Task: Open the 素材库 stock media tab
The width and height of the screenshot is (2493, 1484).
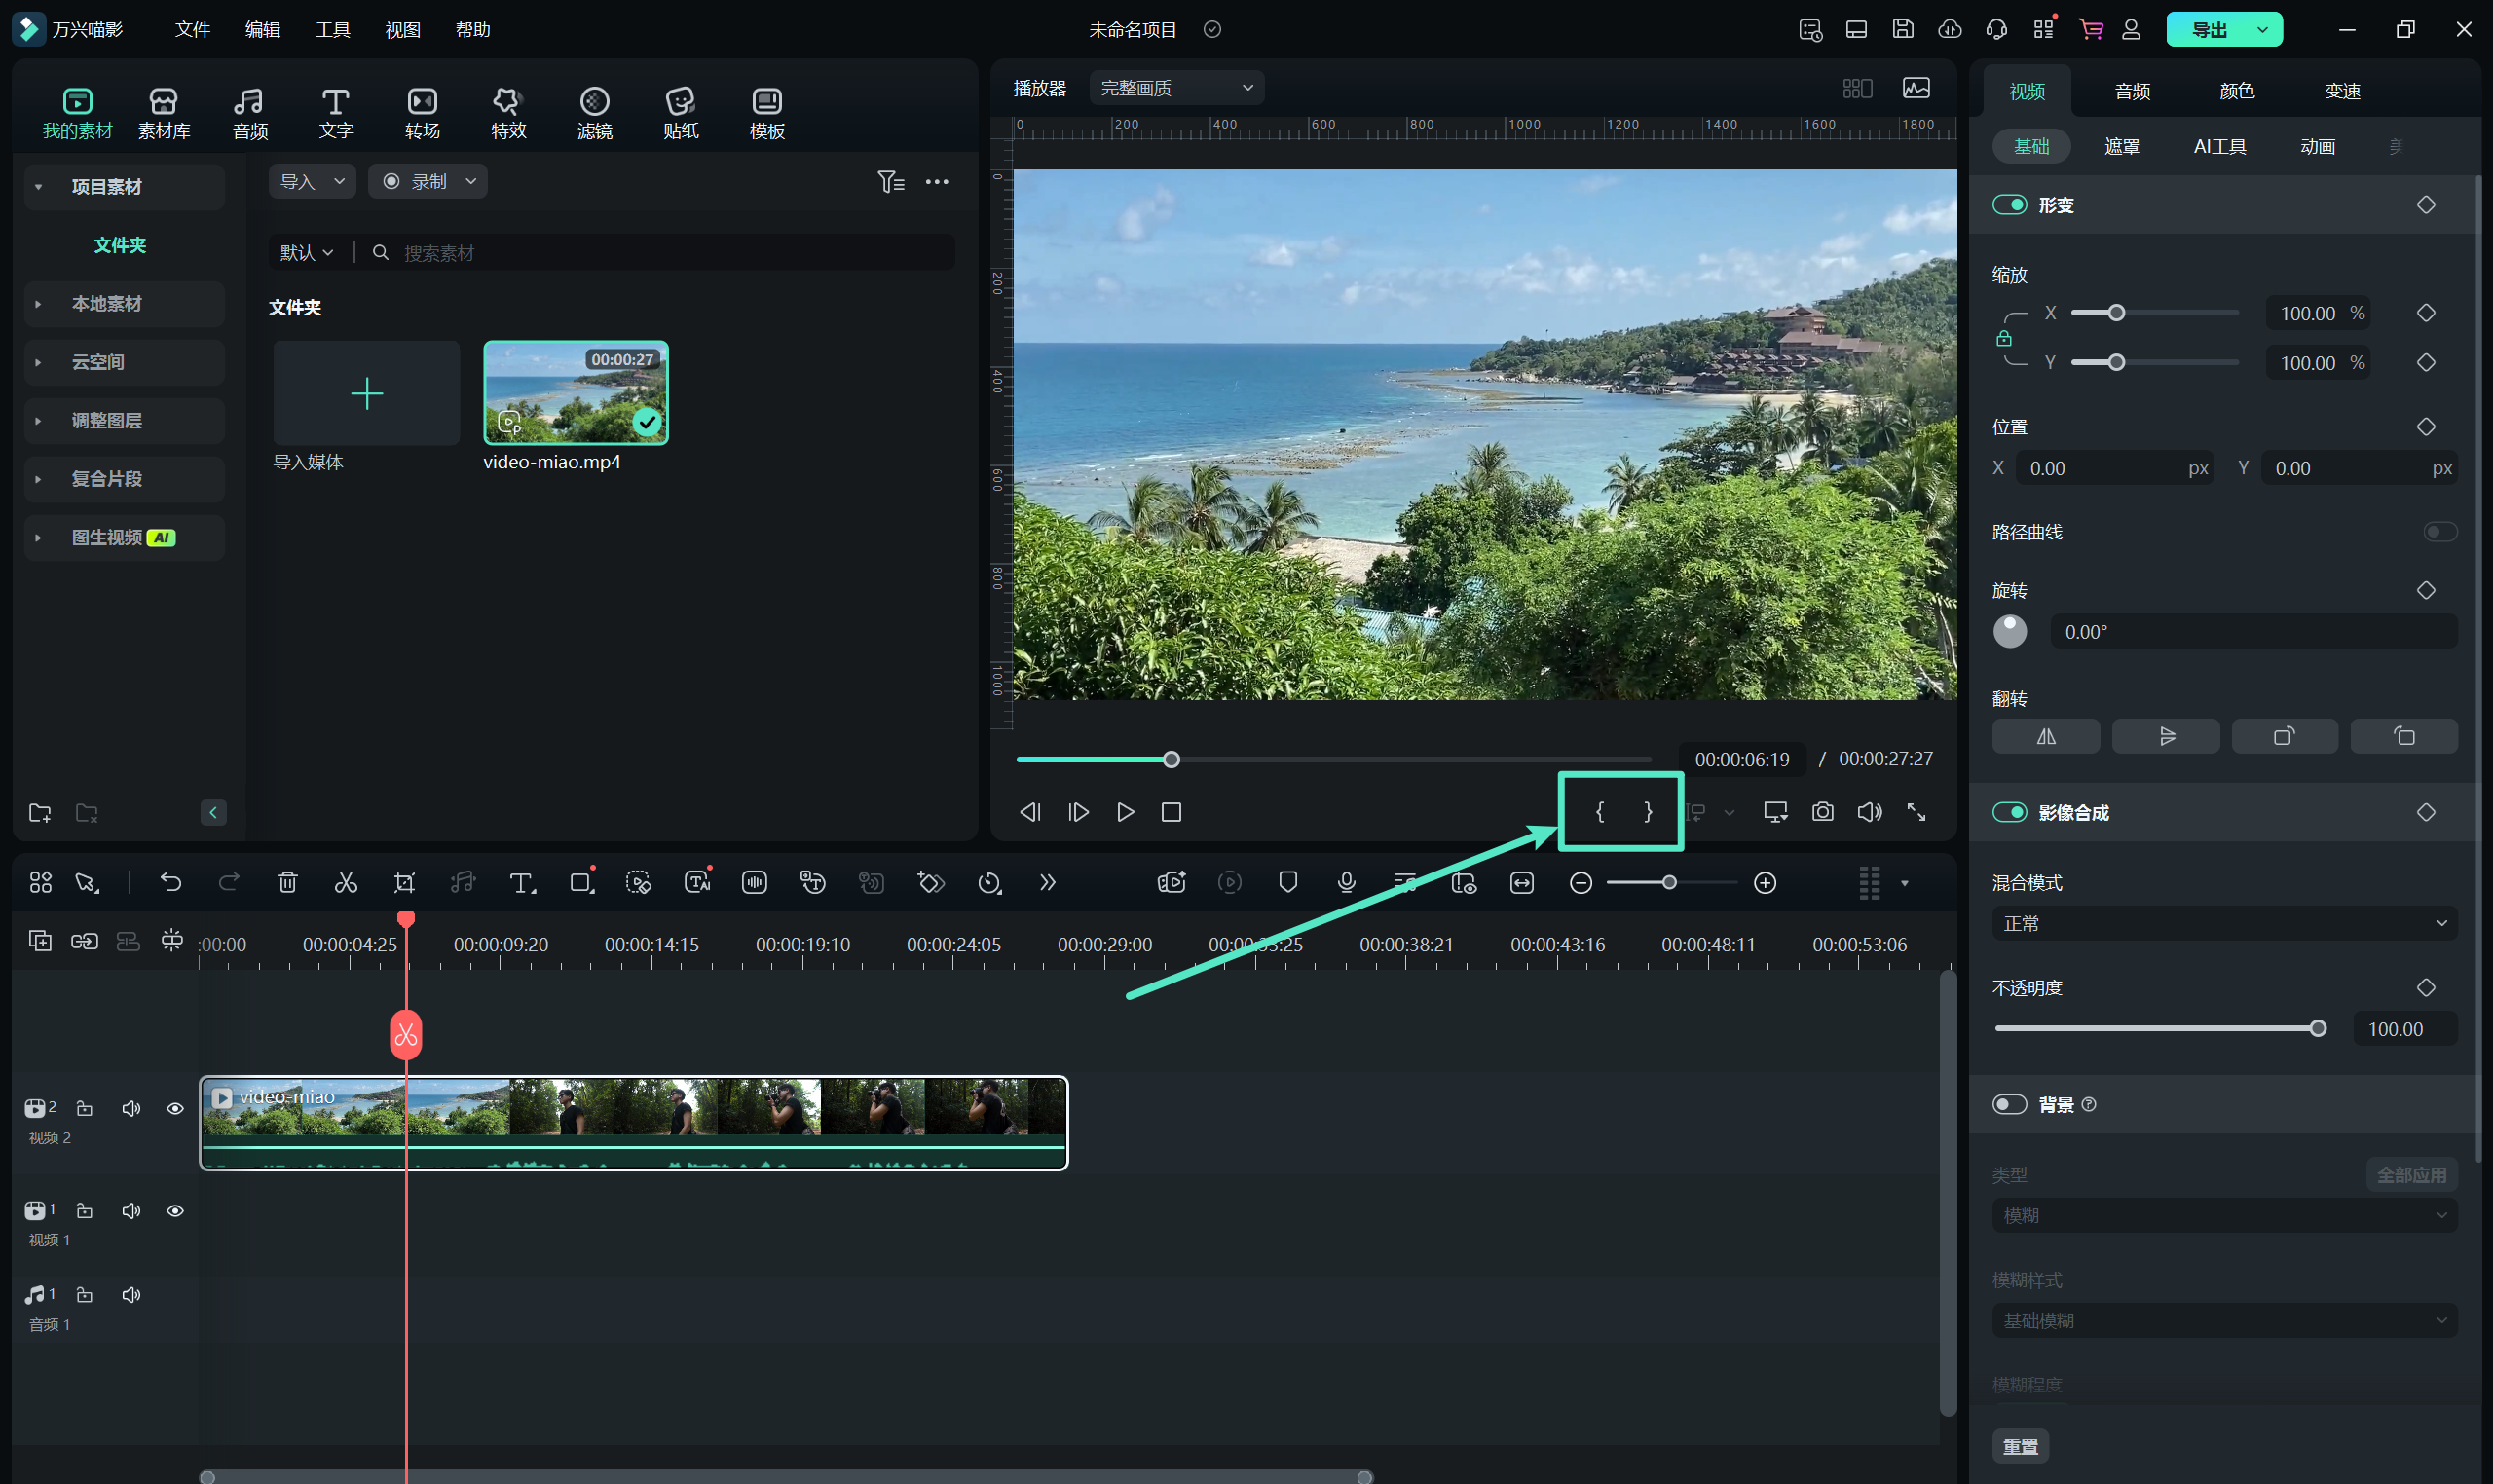Action: click(x=164, y=113)
